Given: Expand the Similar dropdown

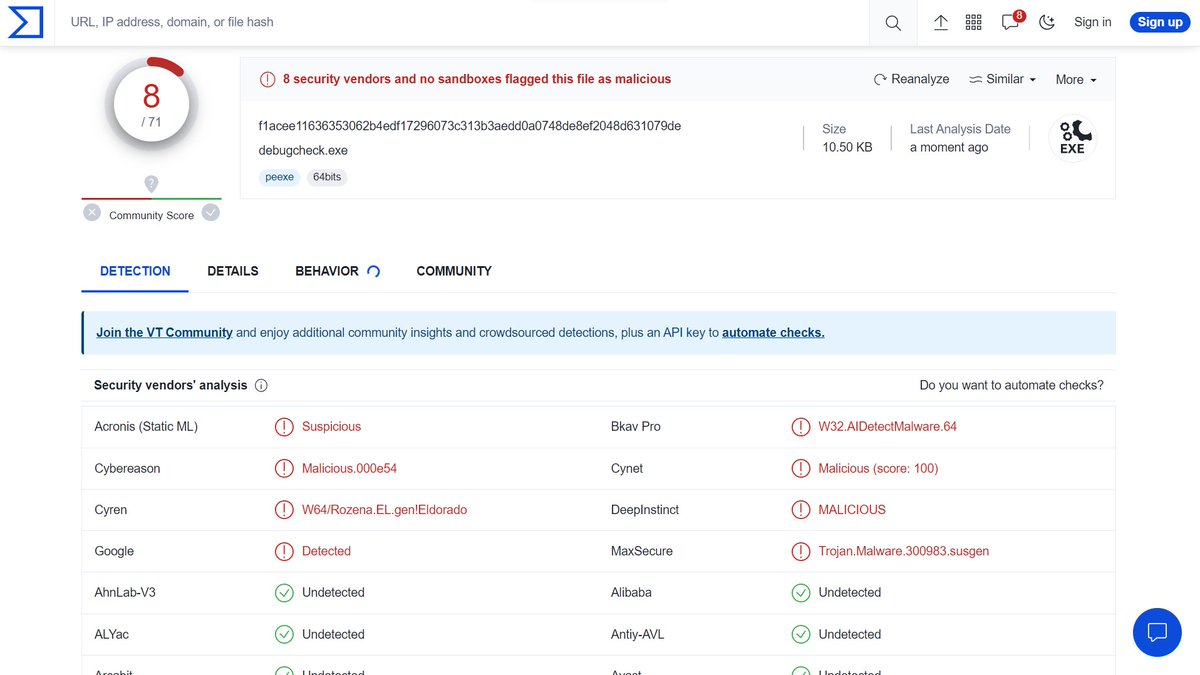Looking at the screenshot, I should [x=1003, y=79].
